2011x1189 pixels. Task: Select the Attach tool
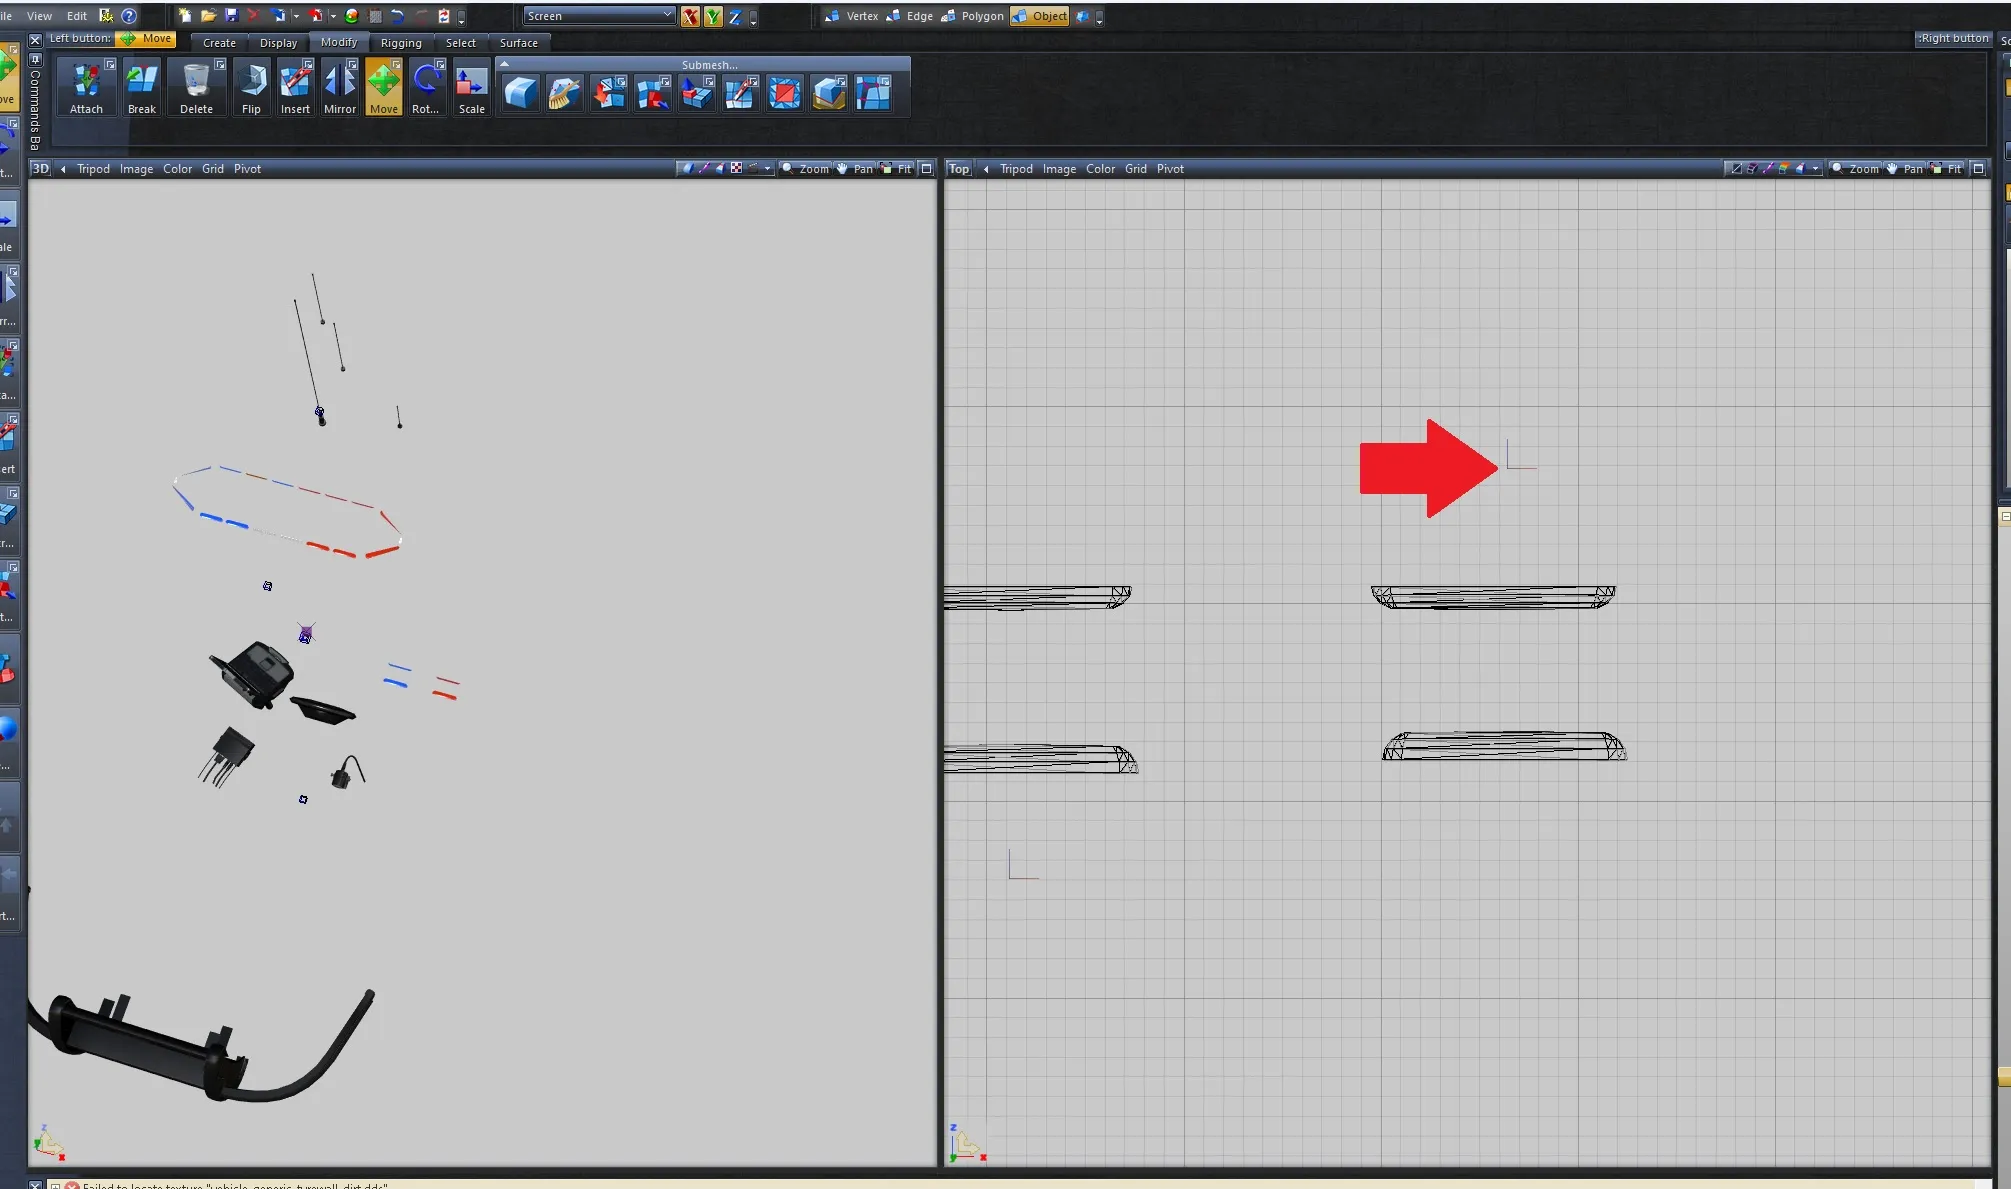point(86,87)
